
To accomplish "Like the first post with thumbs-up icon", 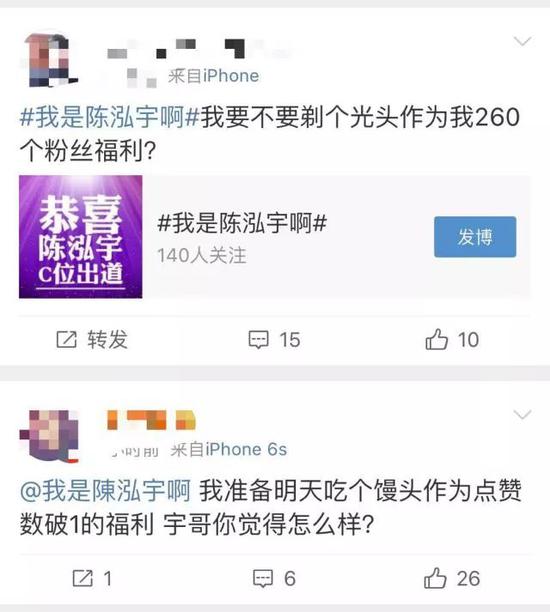I will click(436, 339).
